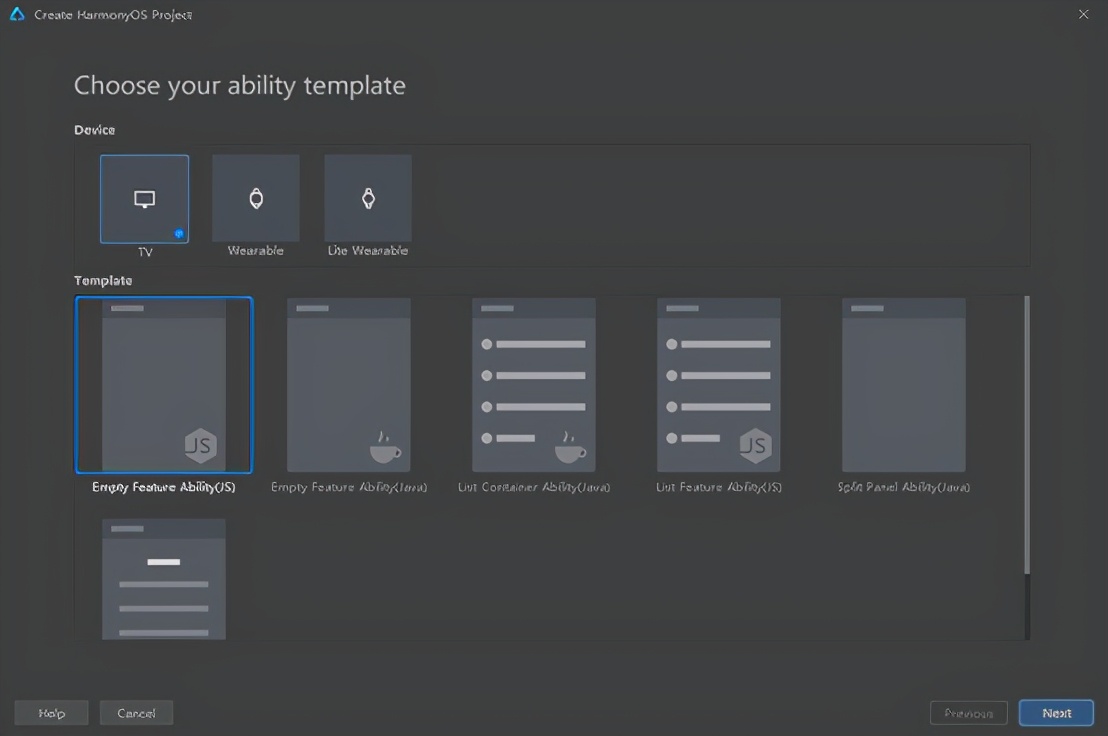This screenshot has height=736, width=1108.
Task: Close the Create HarmonyOS Project dialog
Action: tap(1083, 14)
